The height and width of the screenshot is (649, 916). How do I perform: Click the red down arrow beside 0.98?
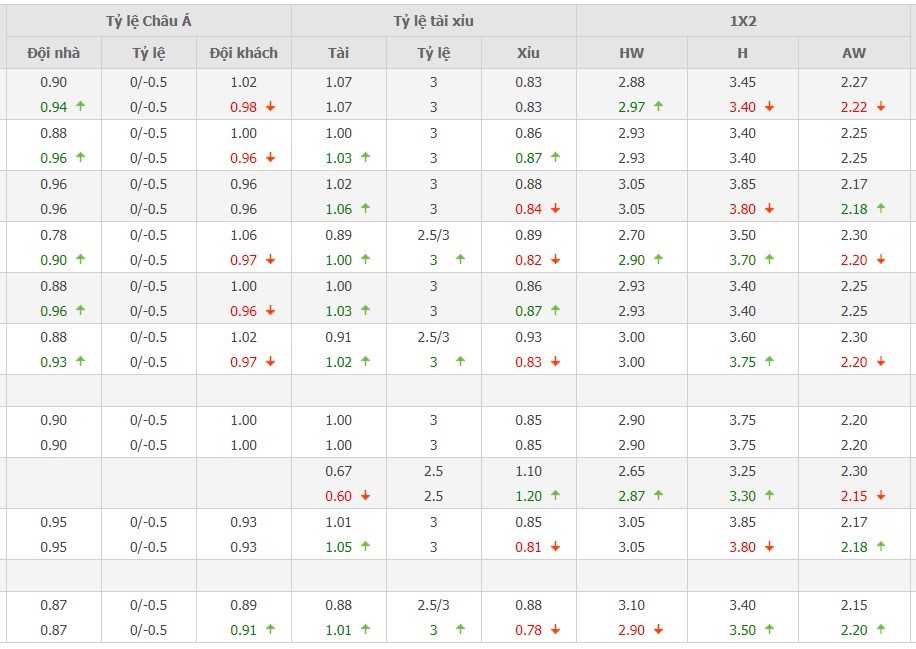coord(270,107)
